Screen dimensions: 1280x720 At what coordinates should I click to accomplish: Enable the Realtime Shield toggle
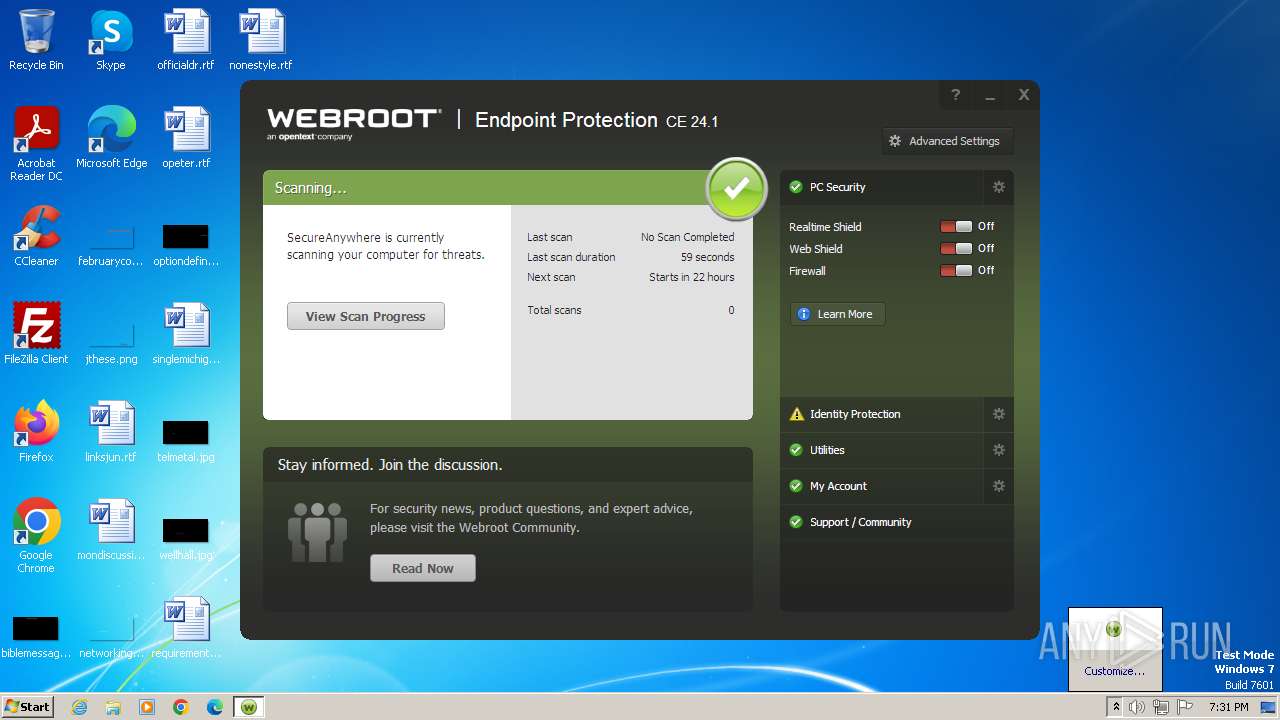pos(956,227)
